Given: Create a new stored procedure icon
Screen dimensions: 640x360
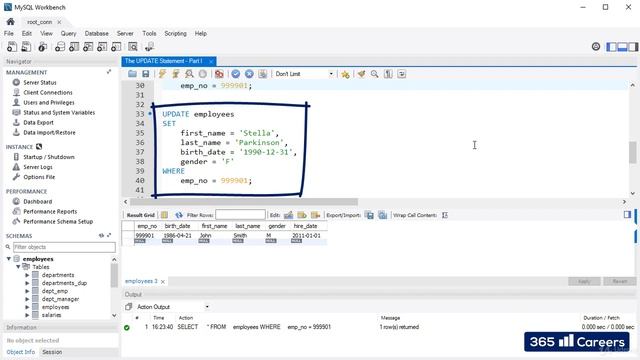Looking at the screenshot, I should [102, 47].
